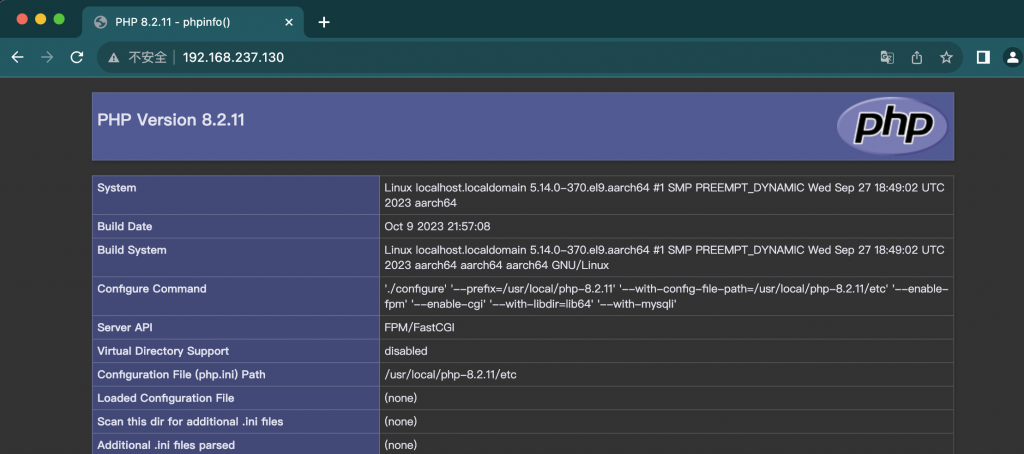Image resolution: width=1024 pixels, height=454 pixels.
Task: Click the PHP logo in the header
Action: click(x=891, y=126)
